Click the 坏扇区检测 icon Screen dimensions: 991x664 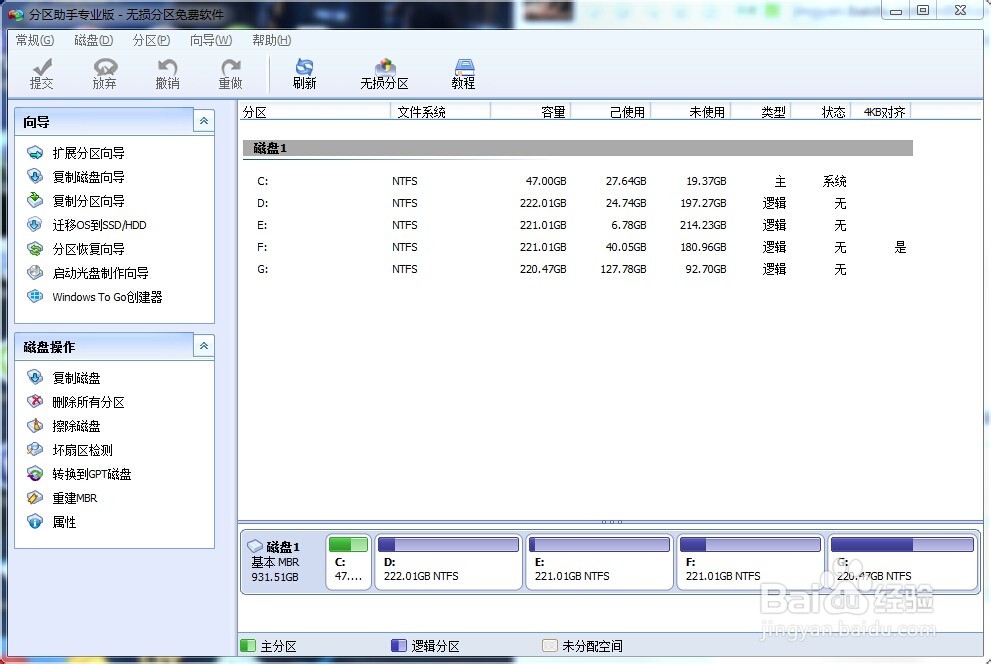(35, 450)
